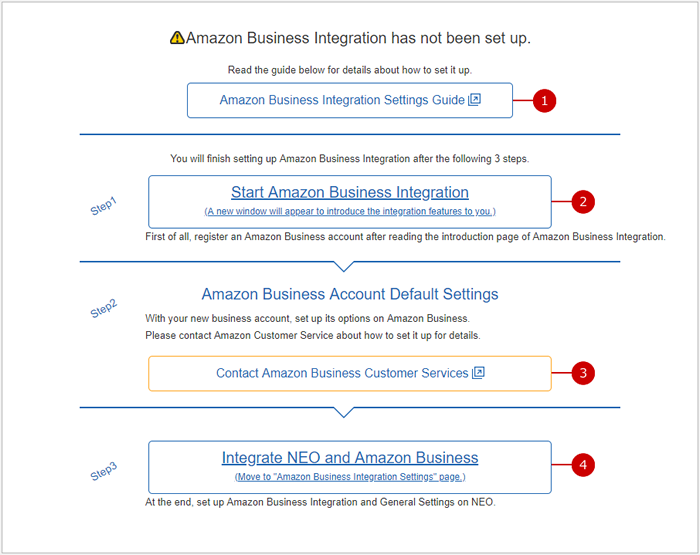Click the yellow warning triangle icon

pyautogui.click(x=177, y=38)
